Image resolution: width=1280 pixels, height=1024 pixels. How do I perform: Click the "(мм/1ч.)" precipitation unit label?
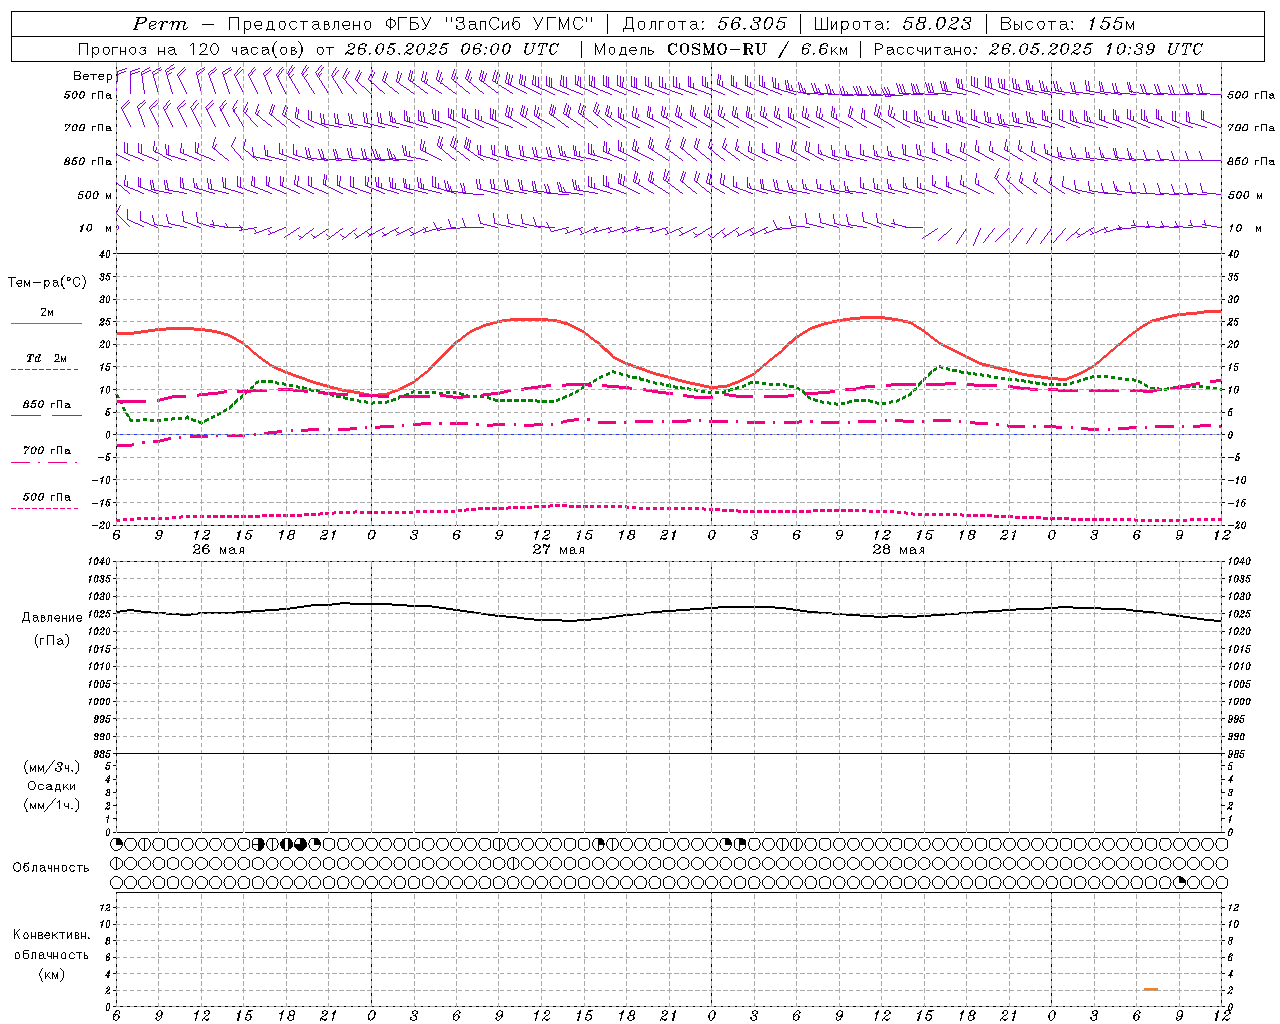[52, 805]
